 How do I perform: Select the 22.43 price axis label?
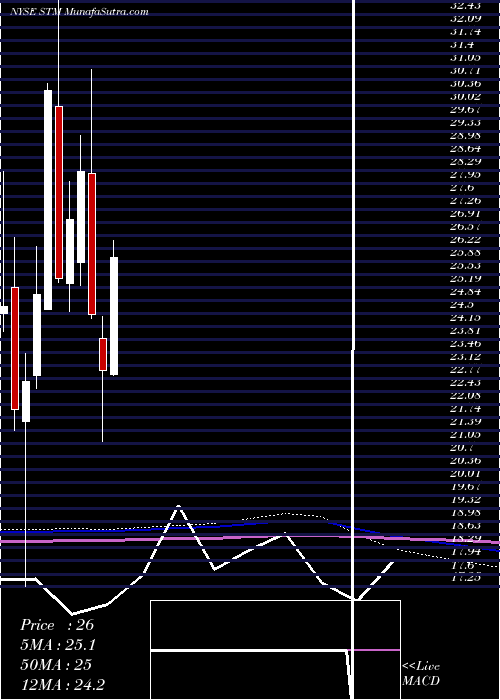pyautogui.click(x=466, y=383)
